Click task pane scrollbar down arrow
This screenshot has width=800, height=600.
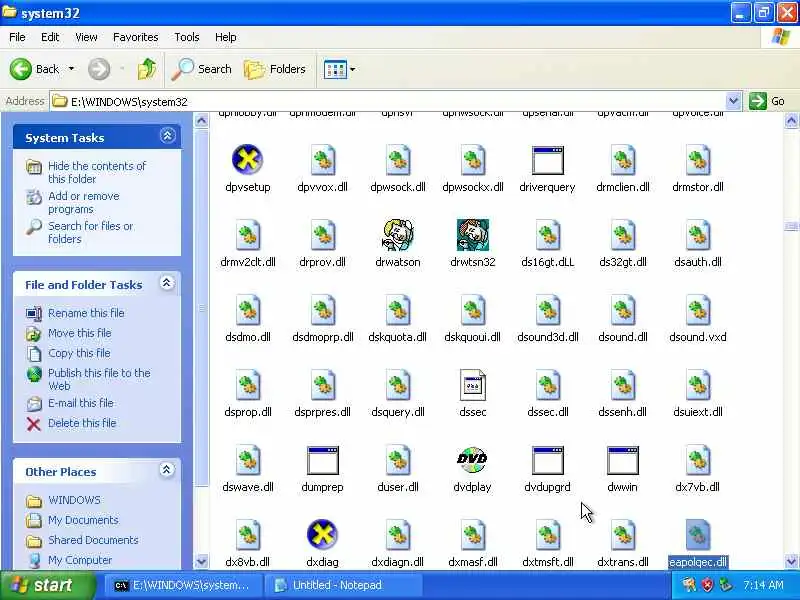click(x=202, y=562)
